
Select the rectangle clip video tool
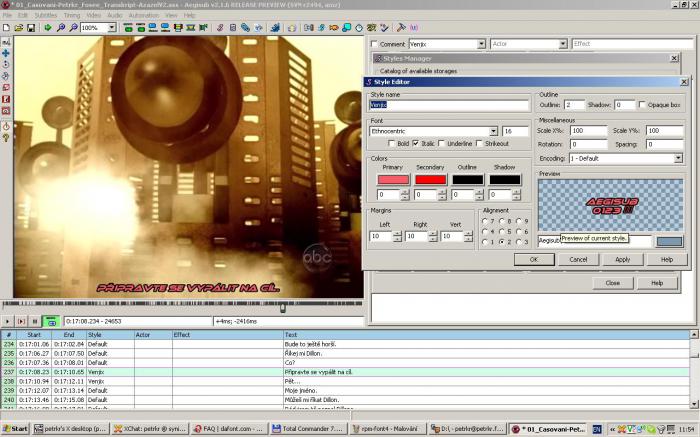(x=6, y=99)
